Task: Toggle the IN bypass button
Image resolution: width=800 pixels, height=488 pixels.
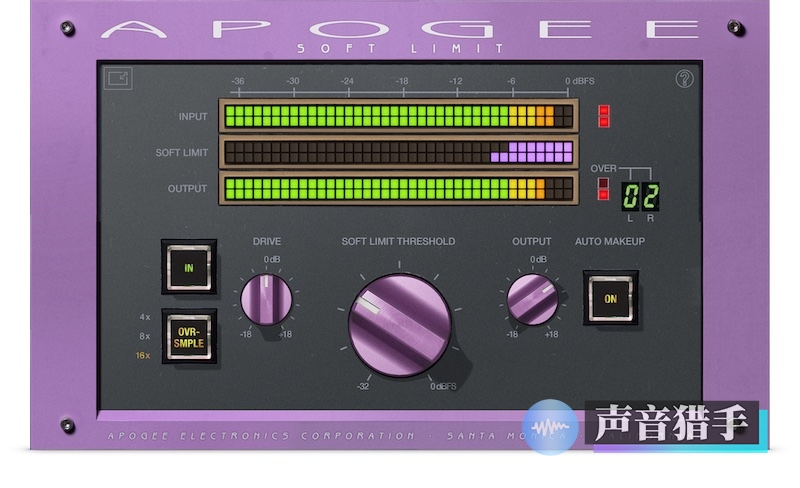Action: [189, 267]
